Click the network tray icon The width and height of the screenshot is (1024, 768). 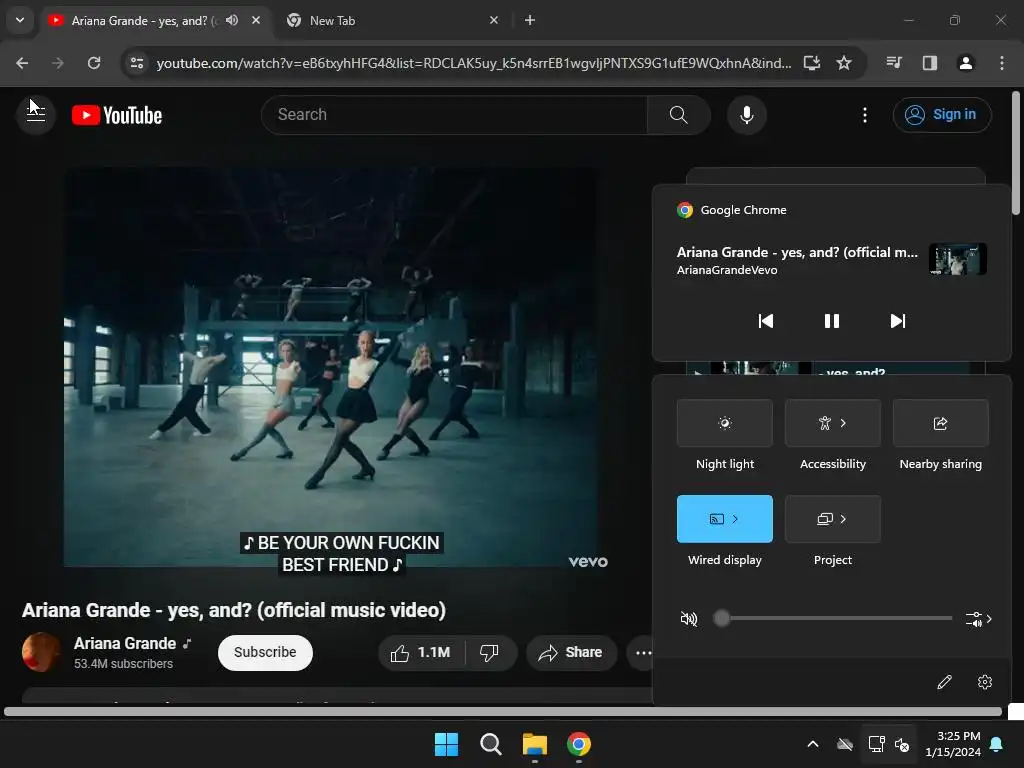876,744
